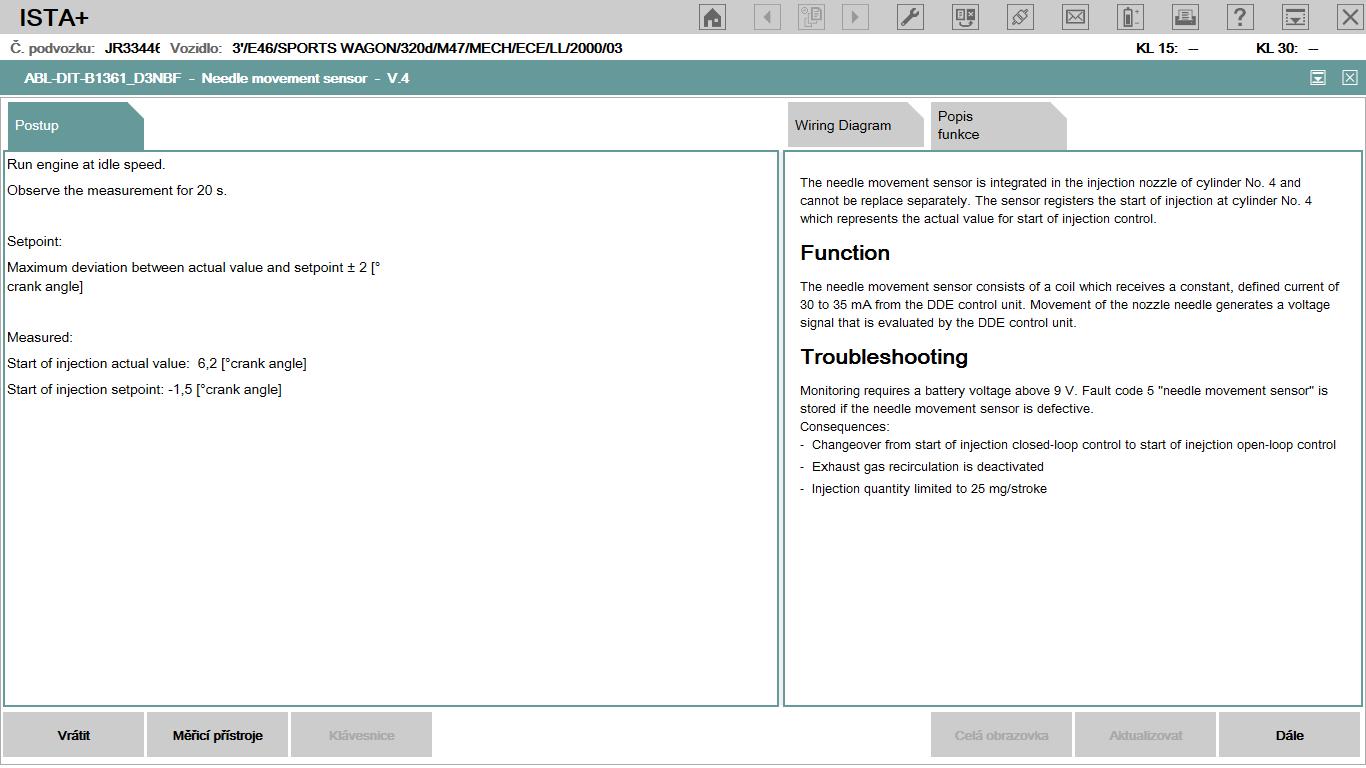Open the wrench settings icon
This screenshot has height=768, width=1366.
pos(910,17)
